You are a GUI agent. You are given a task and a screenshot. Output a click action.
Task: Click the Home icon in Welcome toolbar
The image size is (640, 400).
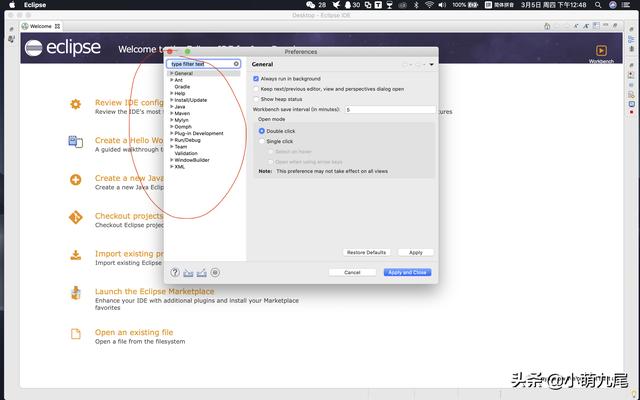point(547,26)
